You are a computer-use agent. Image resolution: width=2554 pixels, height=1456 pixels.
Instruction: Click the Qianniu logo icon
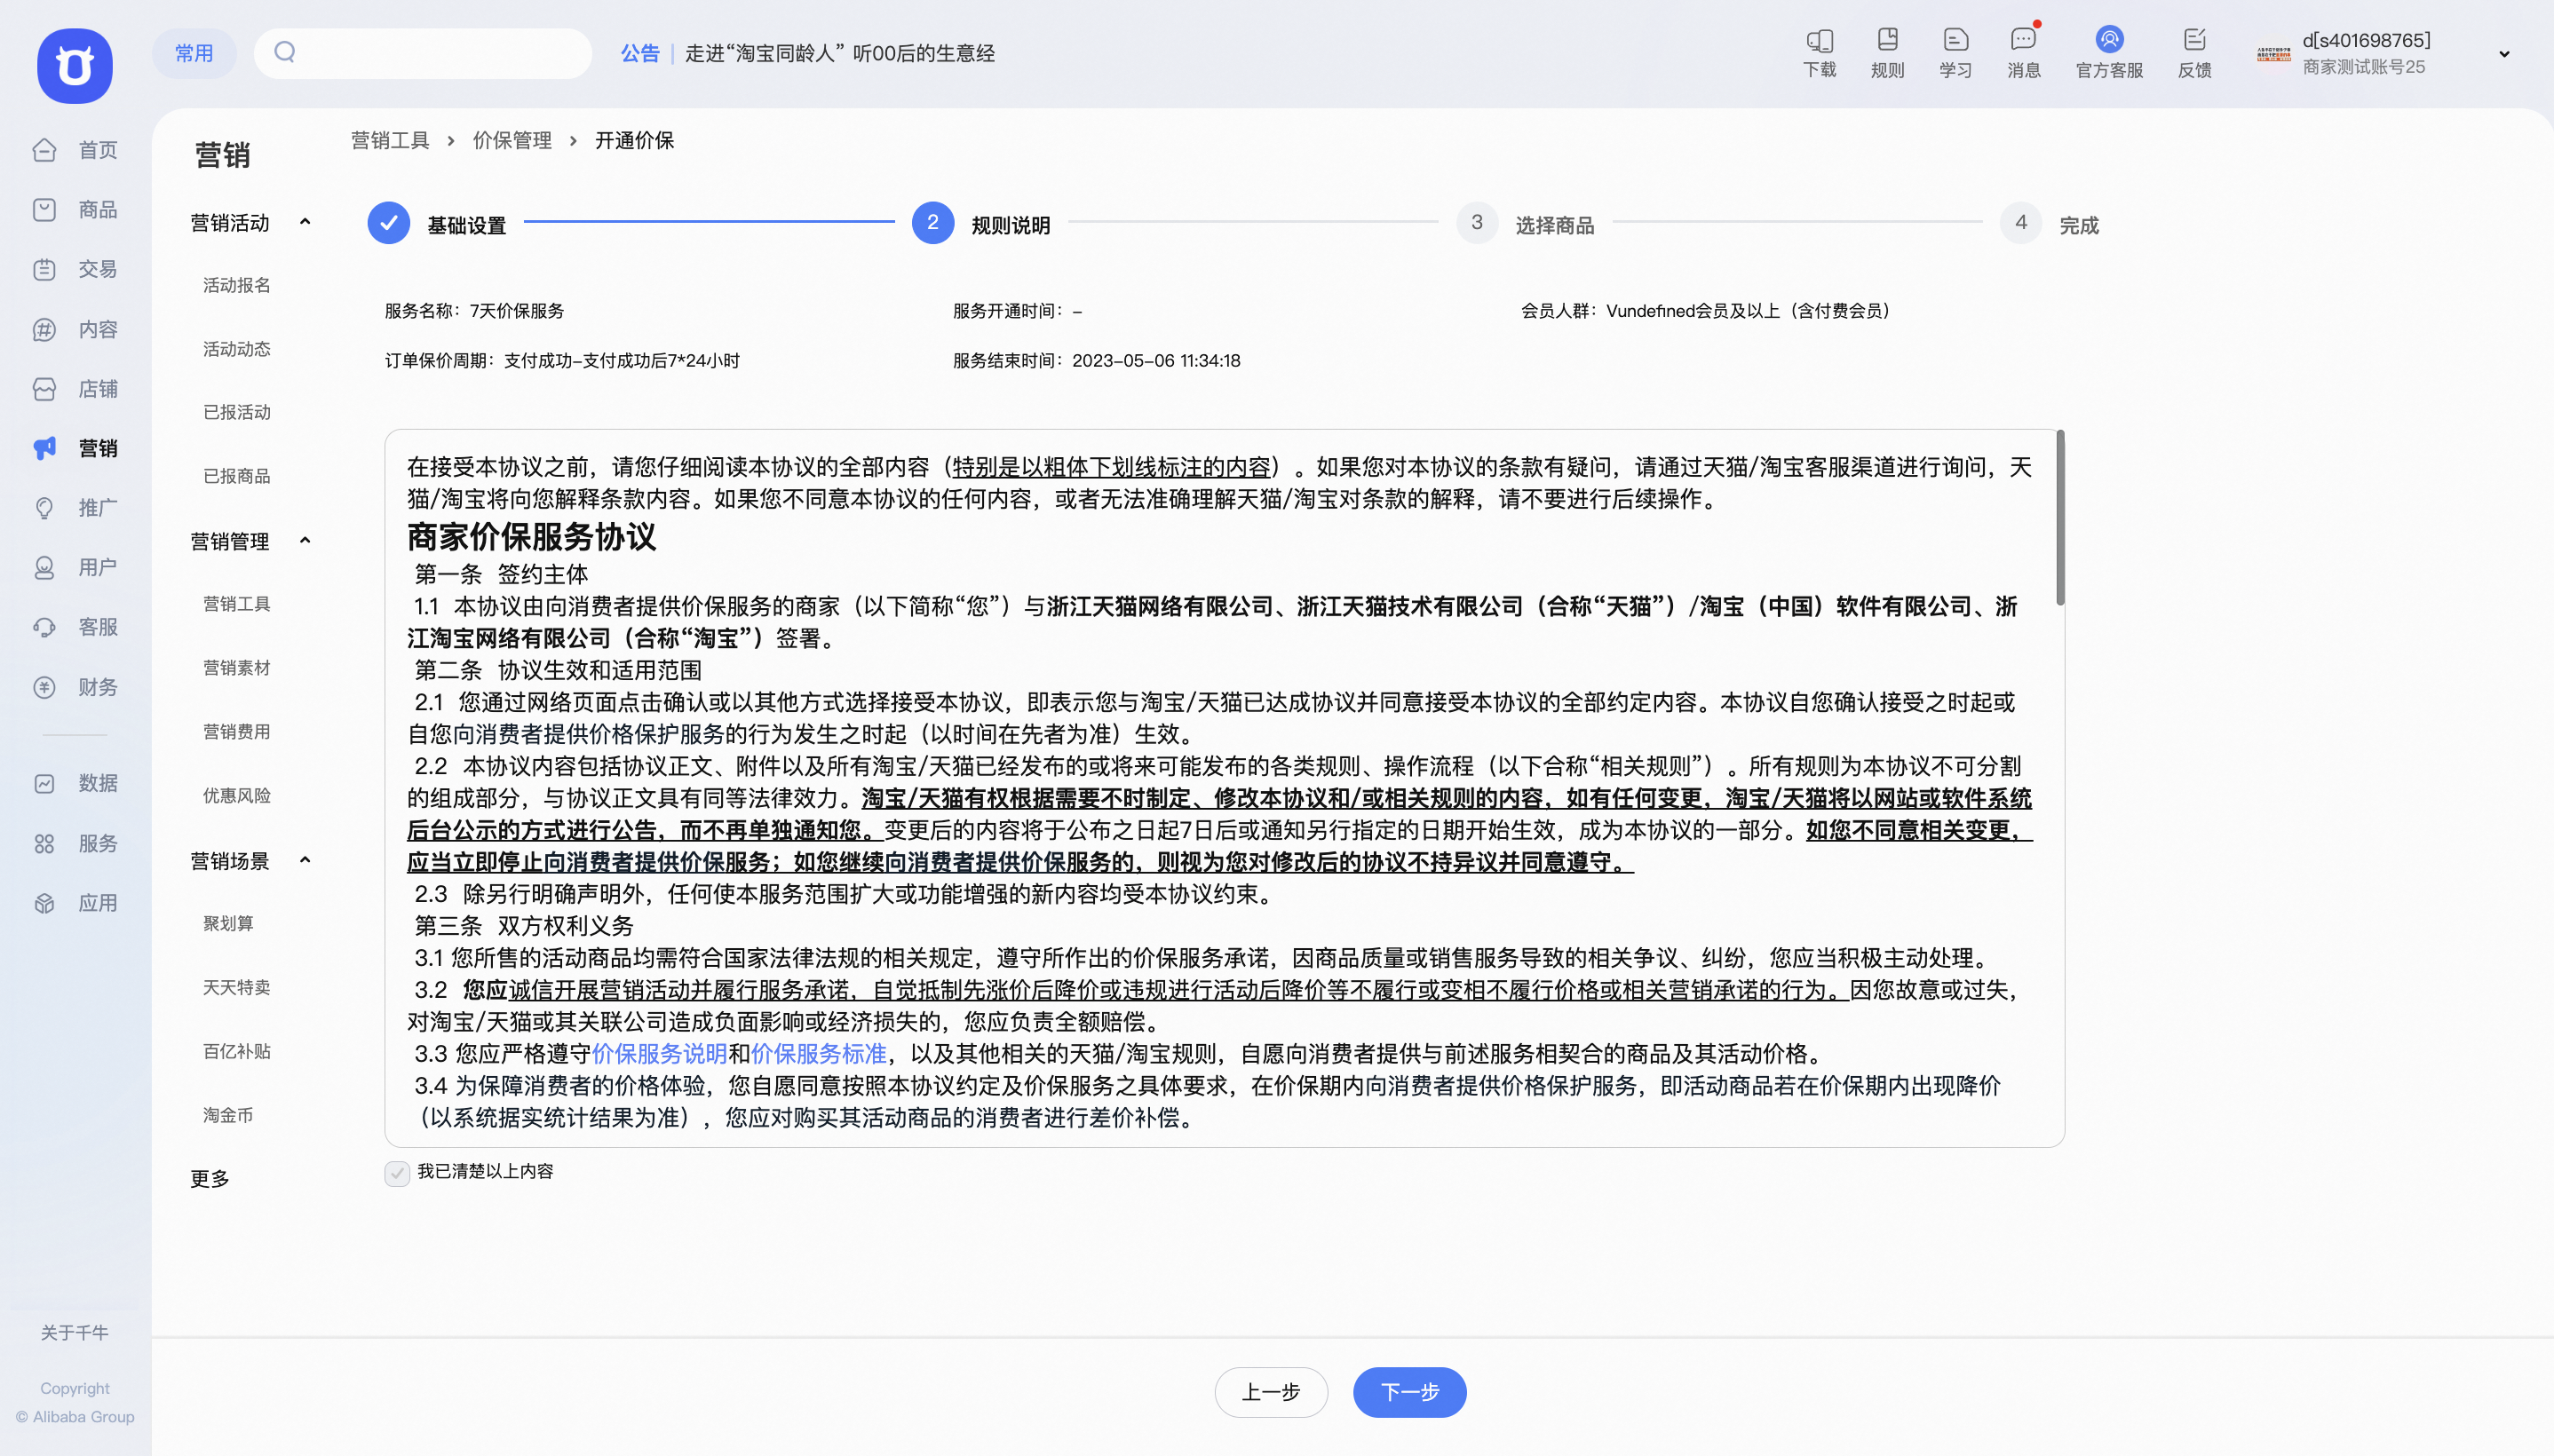(x=74, y=66)
